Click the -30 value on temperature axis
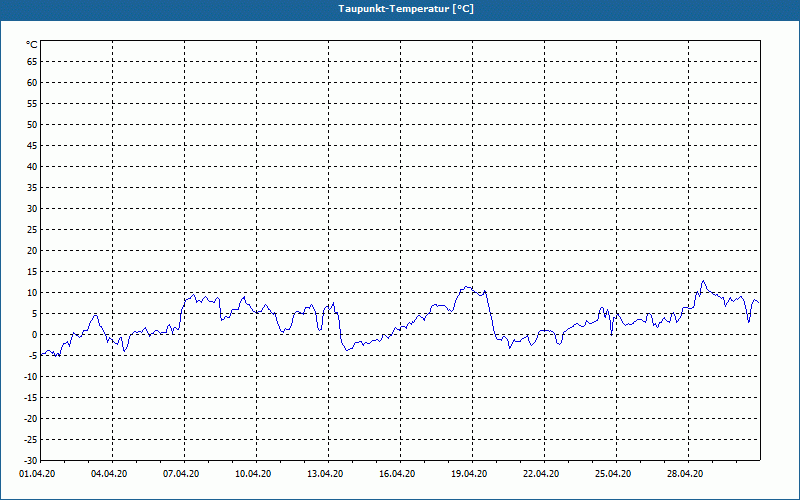This screenshot has width=800, height=500. [x=31, y=461]
